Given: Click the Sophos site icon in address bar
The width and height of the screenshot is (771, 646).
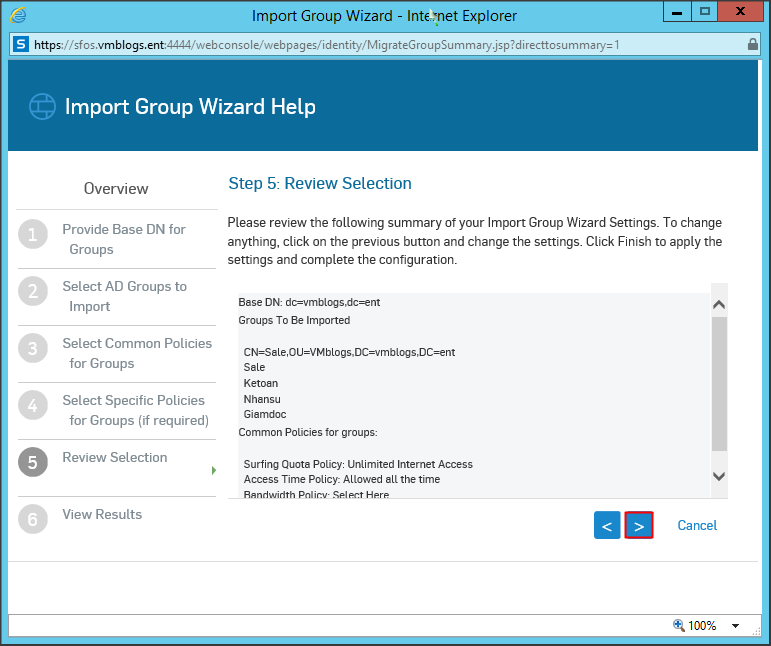Looking at the screenshot, I should pos(21,44).
